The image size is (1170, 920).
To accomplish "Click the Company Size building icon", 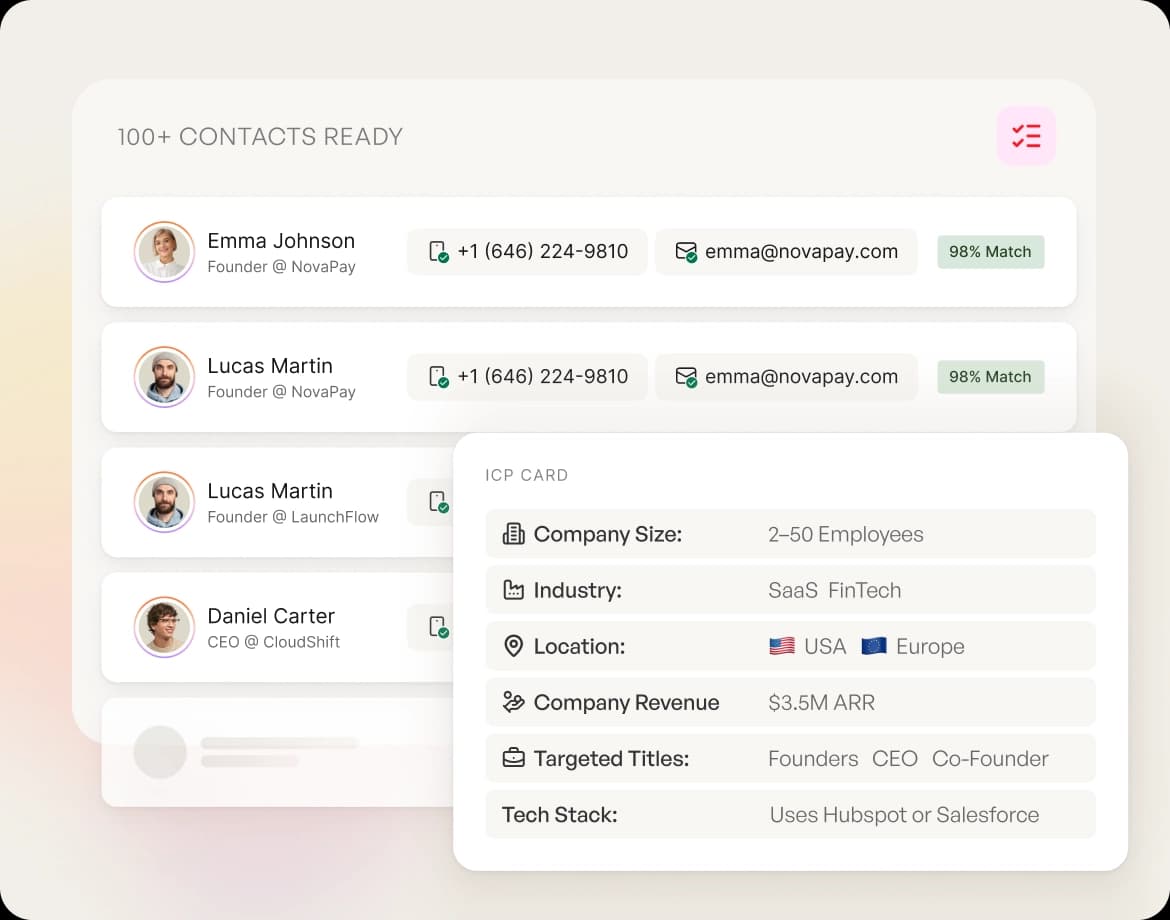I will (x=513, y=534).
